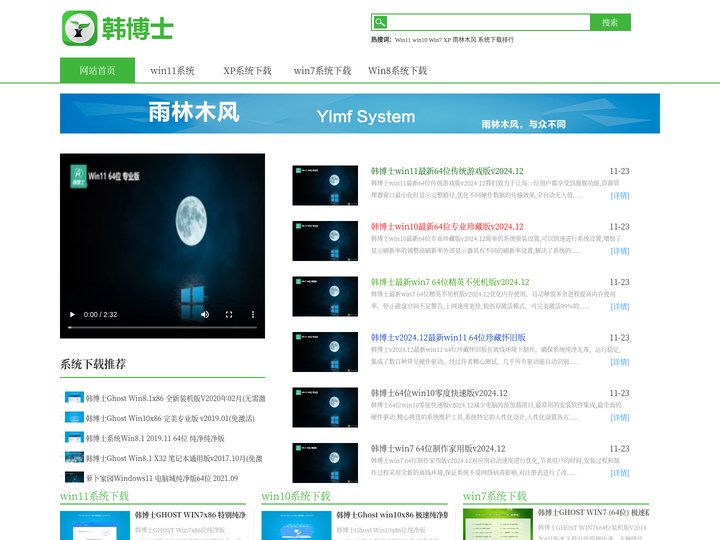Viewport: 720px width, 540px height.
Task: Open link 韩博士最新win7 64位精英不死机版v2024.12
Action: pyautogui.click(x=450, y=282)
